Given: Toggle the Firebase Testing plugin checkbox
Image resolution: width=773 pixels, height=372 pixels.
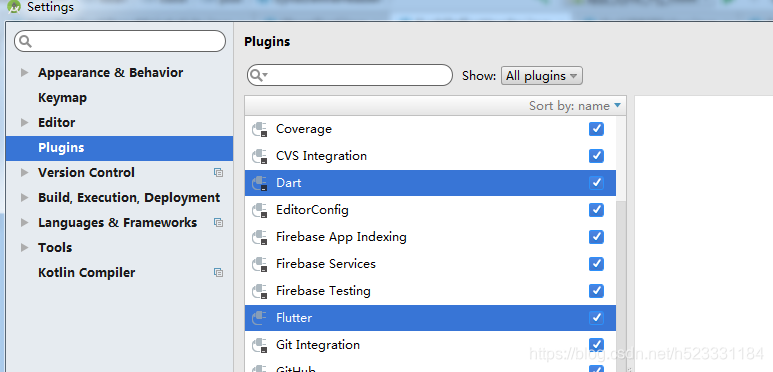Looking at the screenshot, I should click(x=597, y=291).
